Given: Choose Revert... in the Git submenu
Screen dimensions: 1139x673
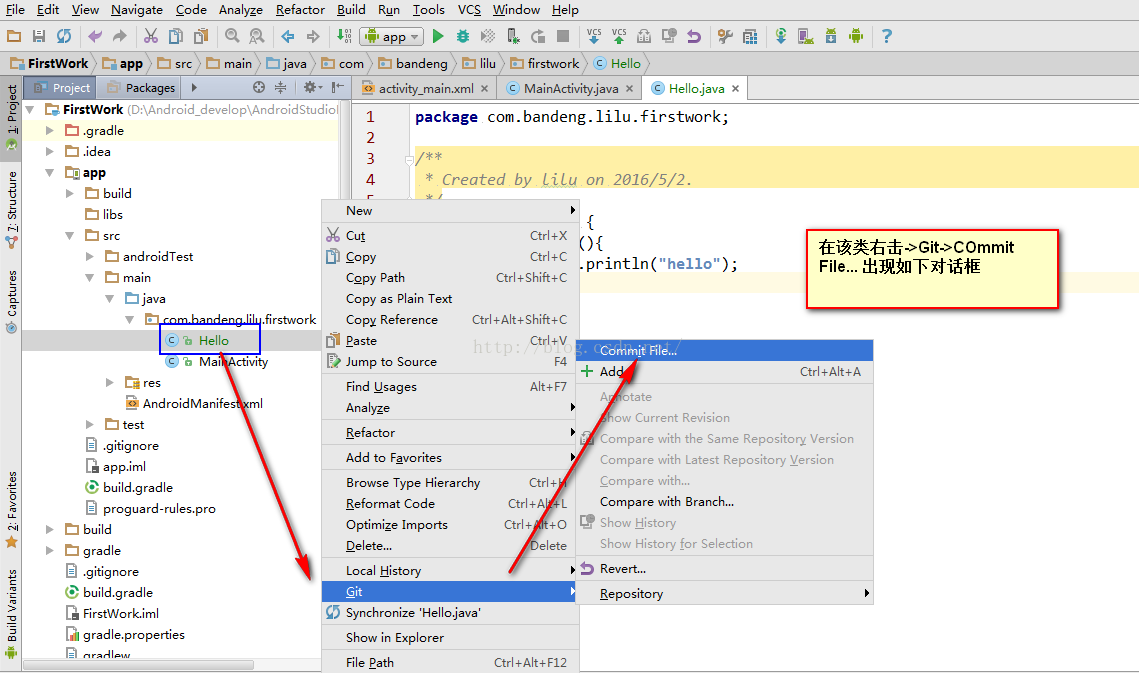Looking at the screenshot, I should pos(622,569).
